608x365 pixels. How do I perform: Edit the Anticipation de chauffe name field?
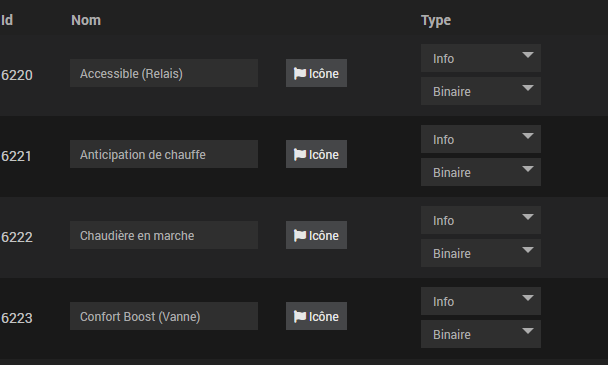tap(164, 154)
